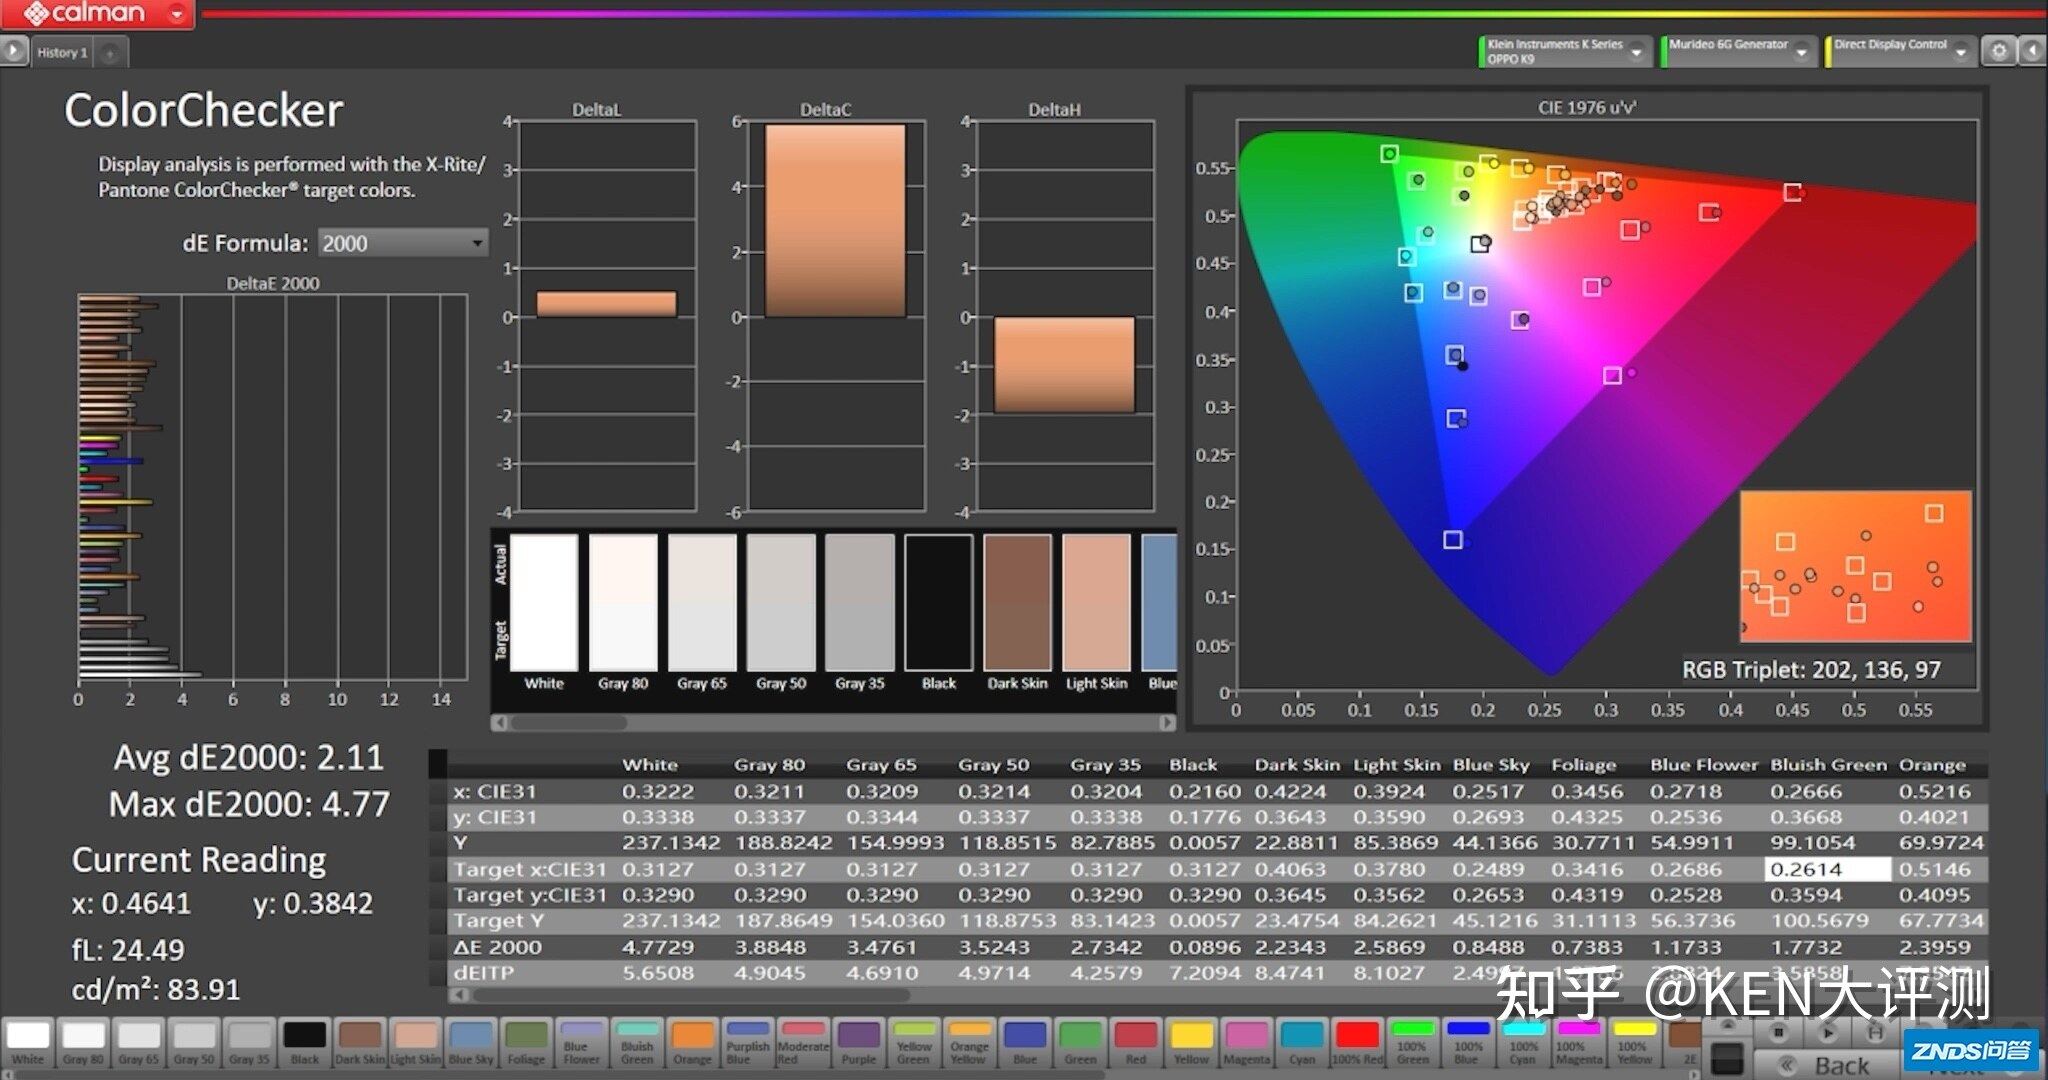Collapse side panel with left arrow icon
The height and width of the screenshot is (1080, 2048).
[2032, 51]
